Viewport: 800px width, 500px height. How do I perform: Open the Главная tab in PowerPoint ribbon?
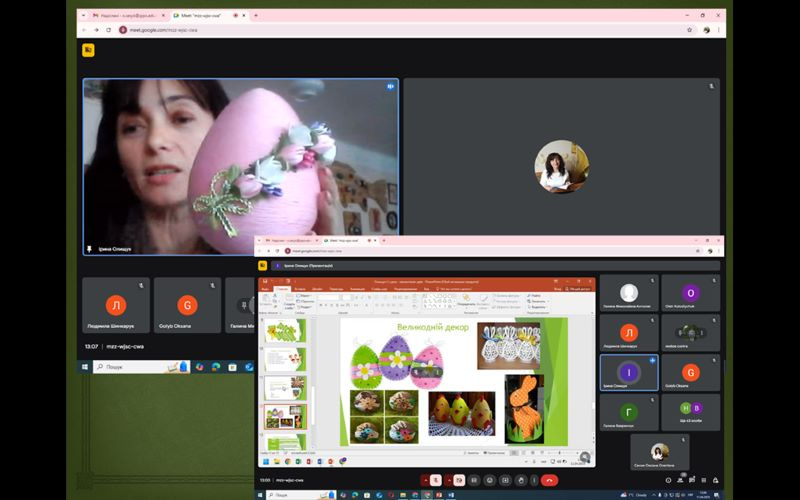click(x=282, y=289)
